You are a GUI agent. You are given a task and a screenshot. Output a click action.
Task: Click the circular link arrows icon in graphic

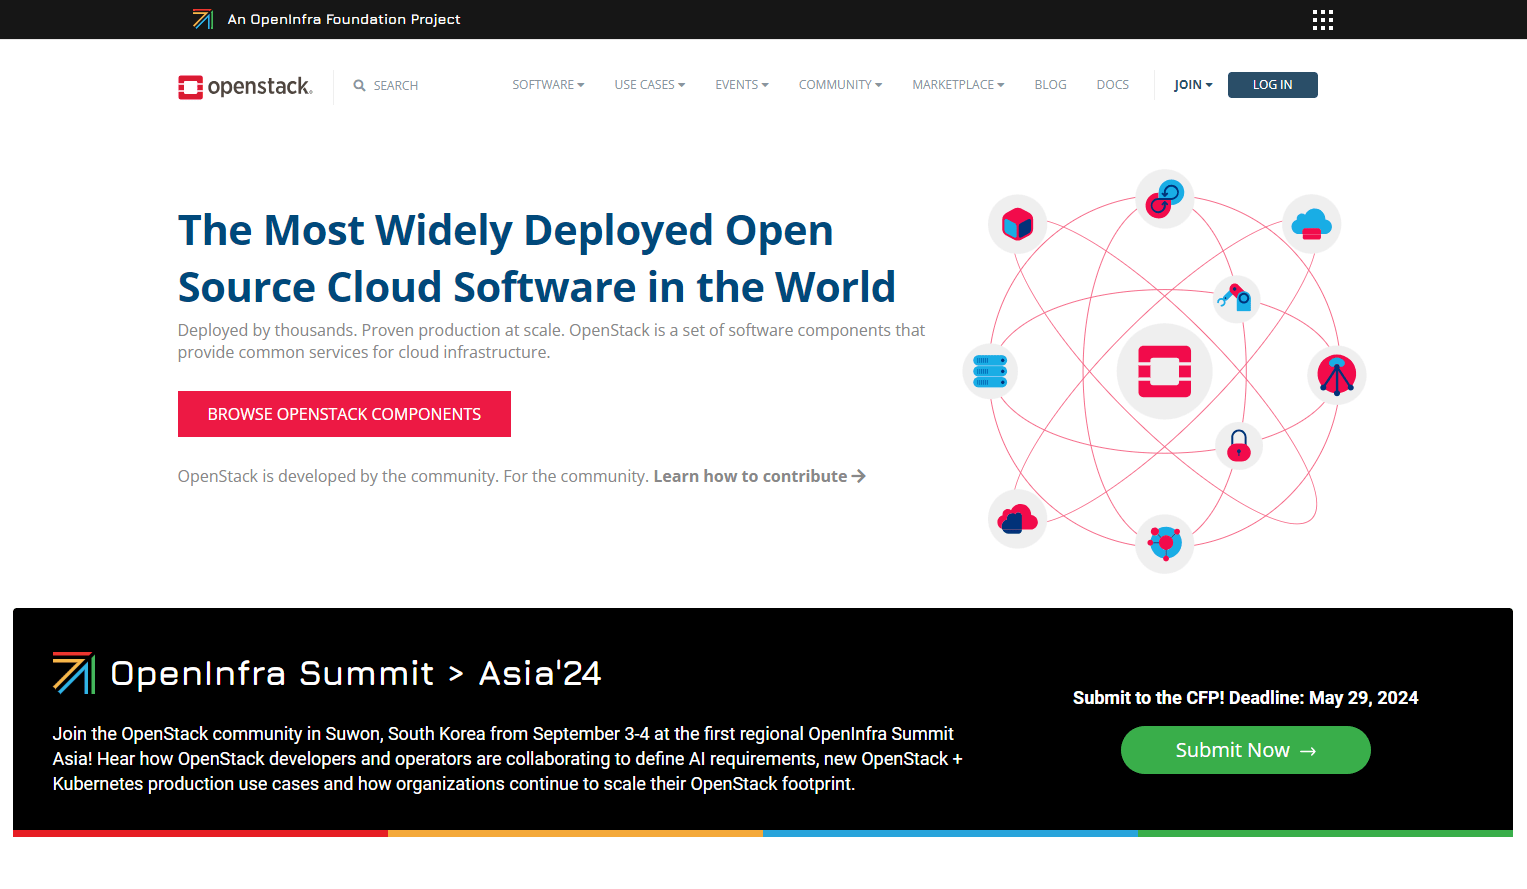point(1164,198)
